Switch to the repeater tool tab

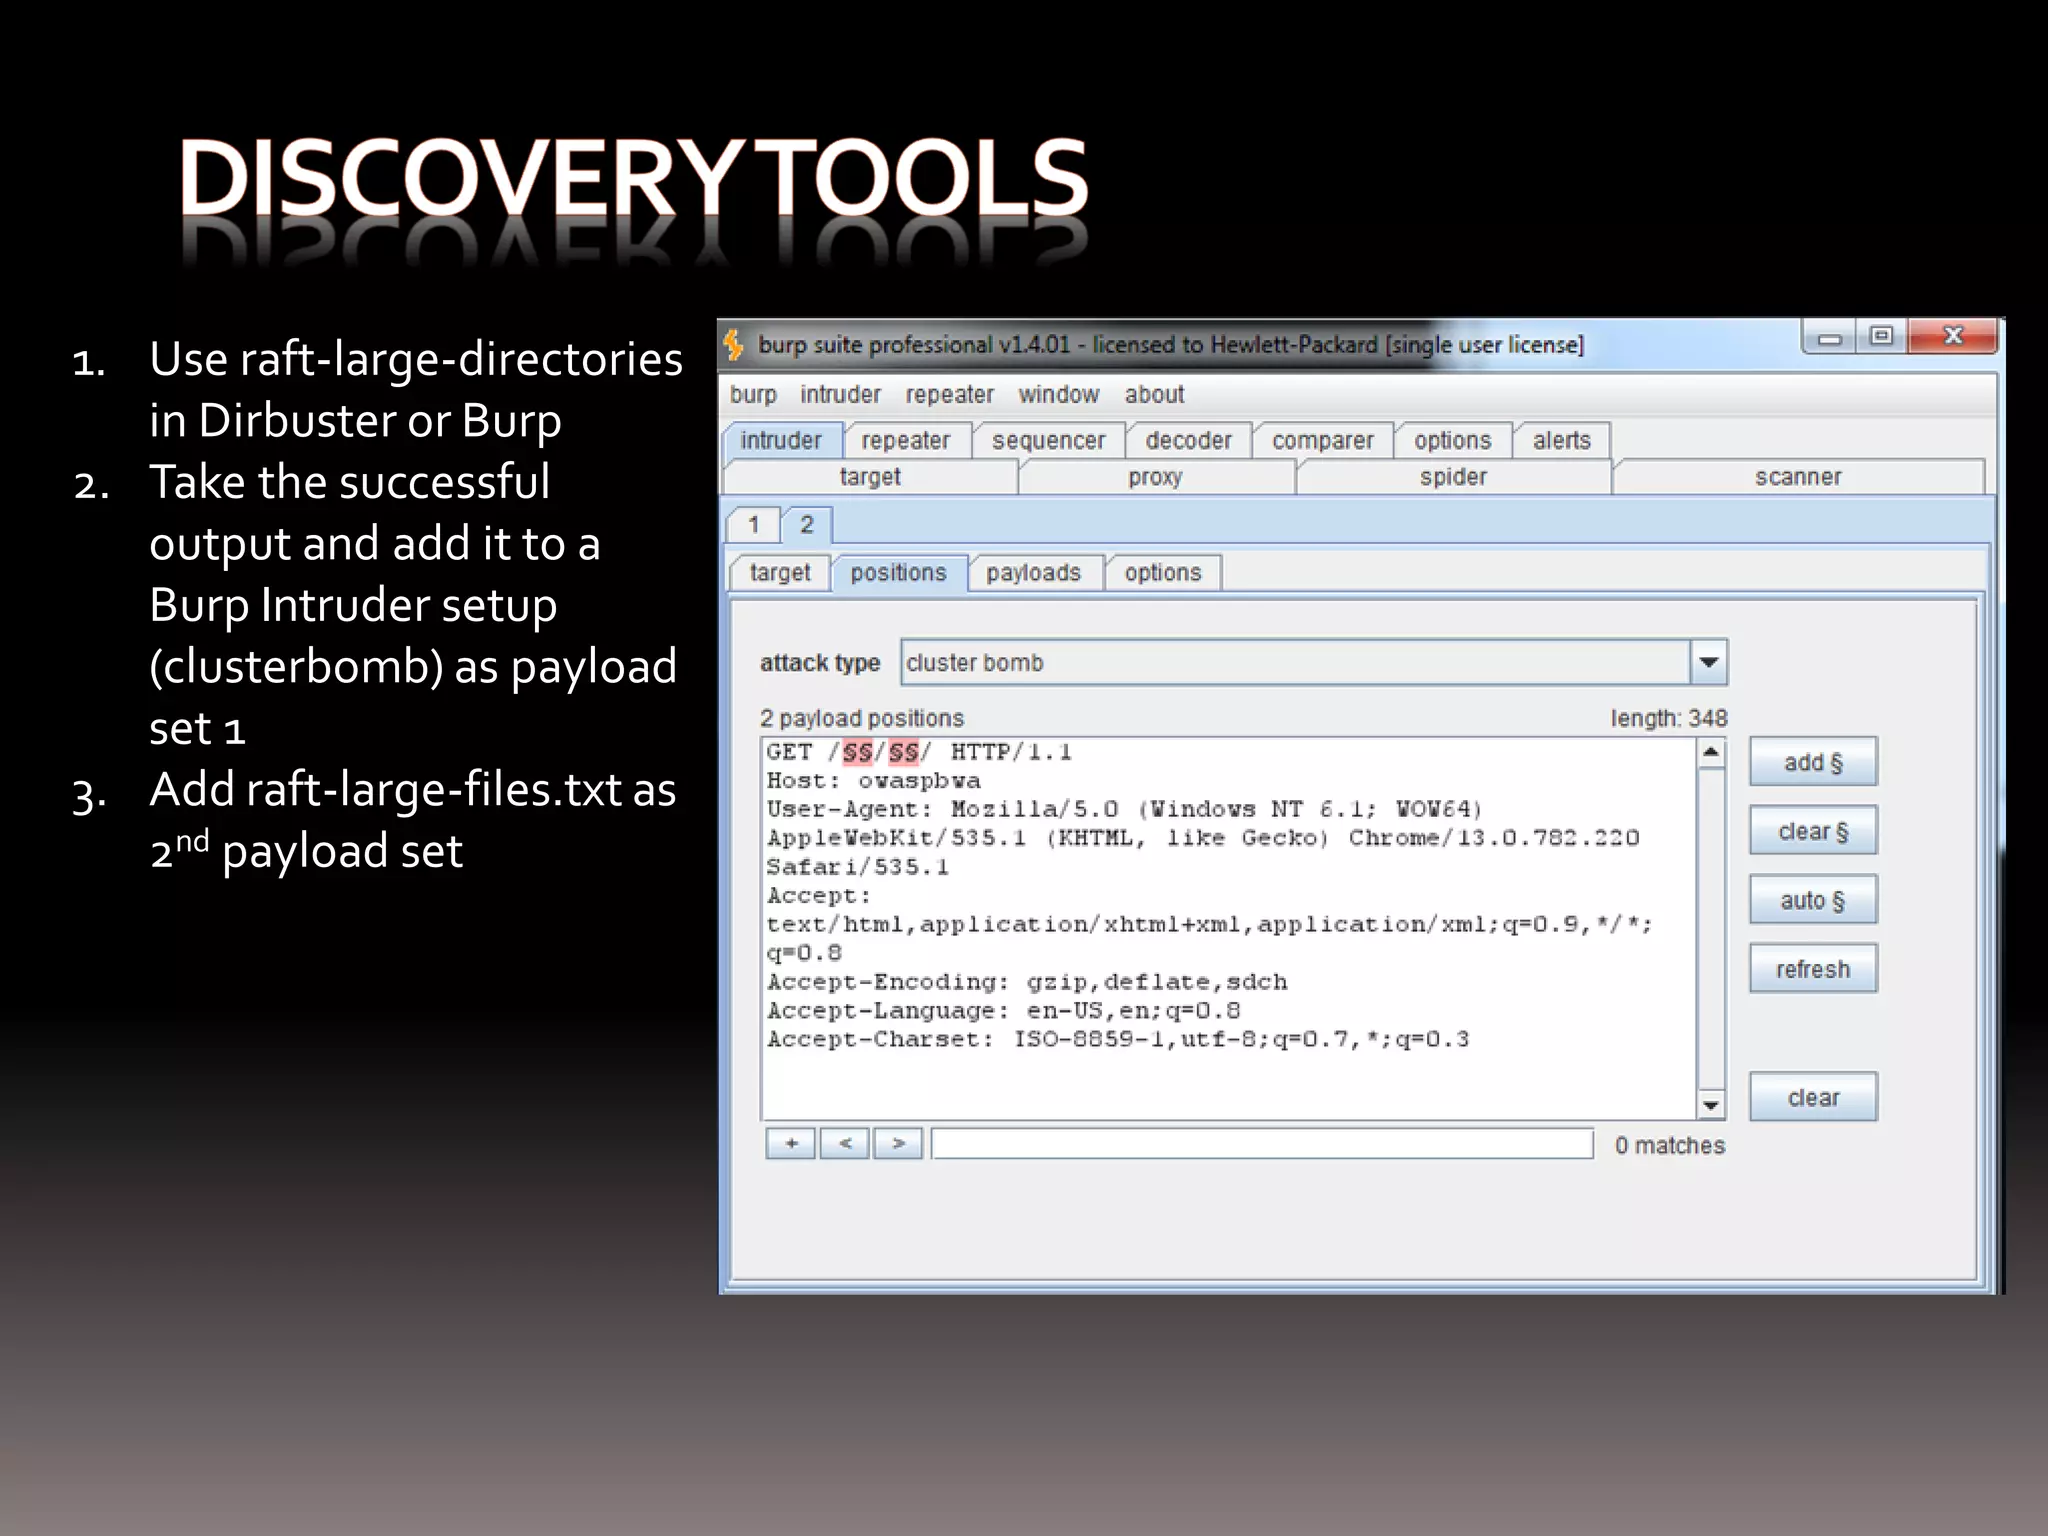coord(906,440)
